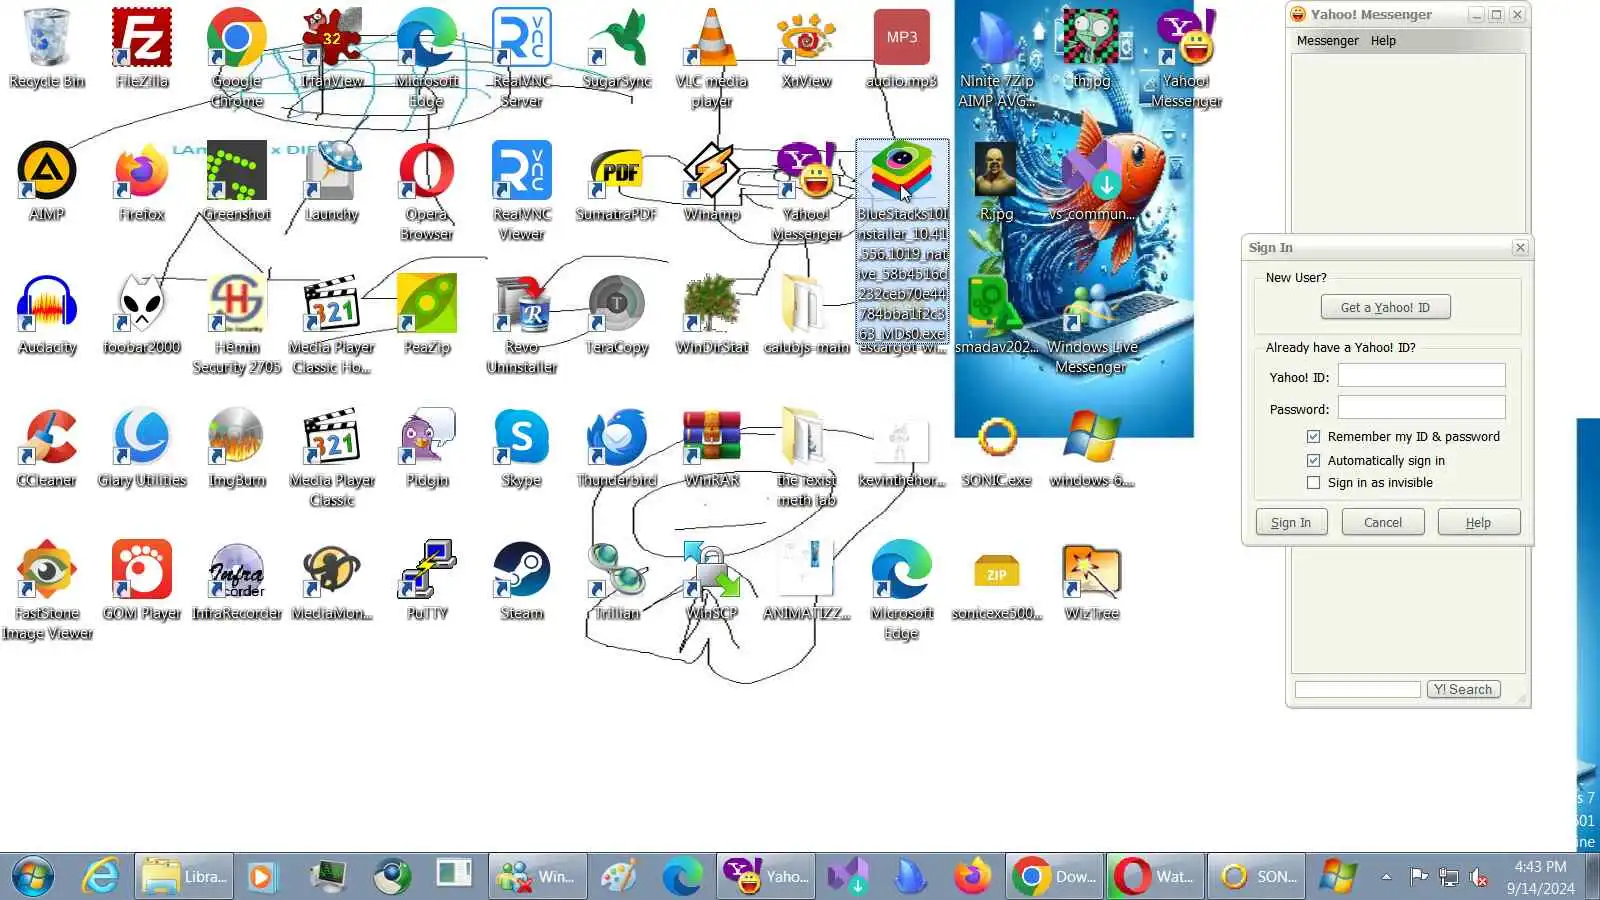This screenshot has height=900, width=1600.
Task: Open the Audacity desktop shortcut
Action: 47,314
